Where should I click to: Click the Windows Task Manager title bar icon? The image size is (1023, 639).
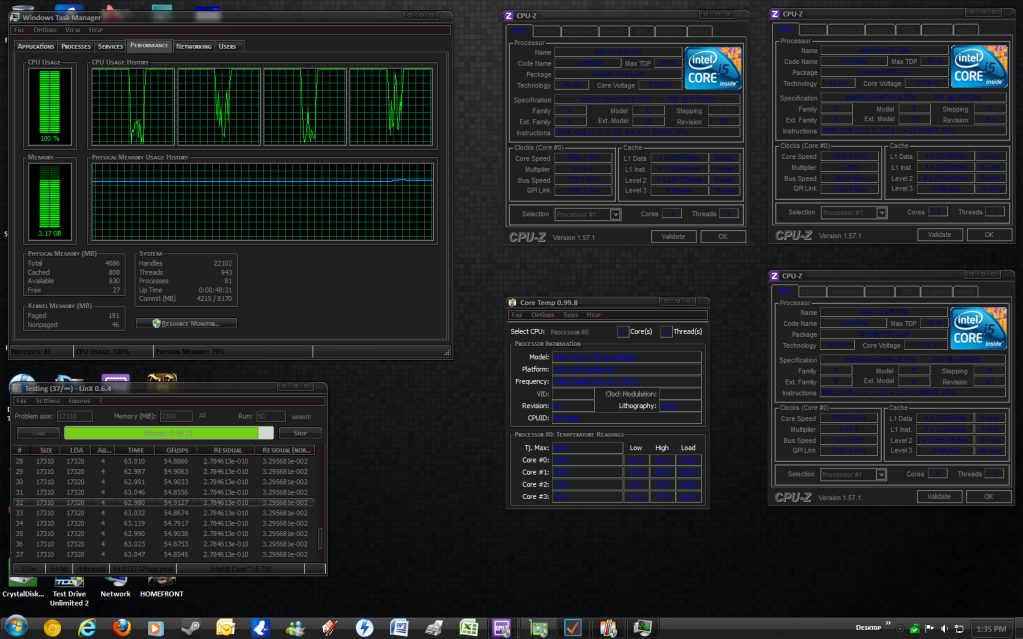pyautogui.click(x=14, y=17)
